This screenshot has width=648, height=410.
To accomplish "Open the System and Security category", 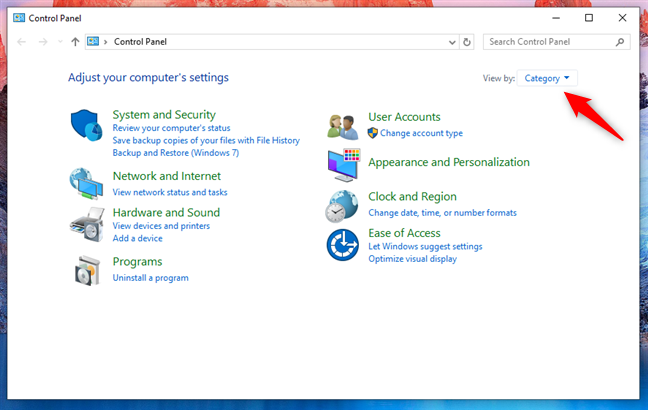I will [x=164, y=114].
